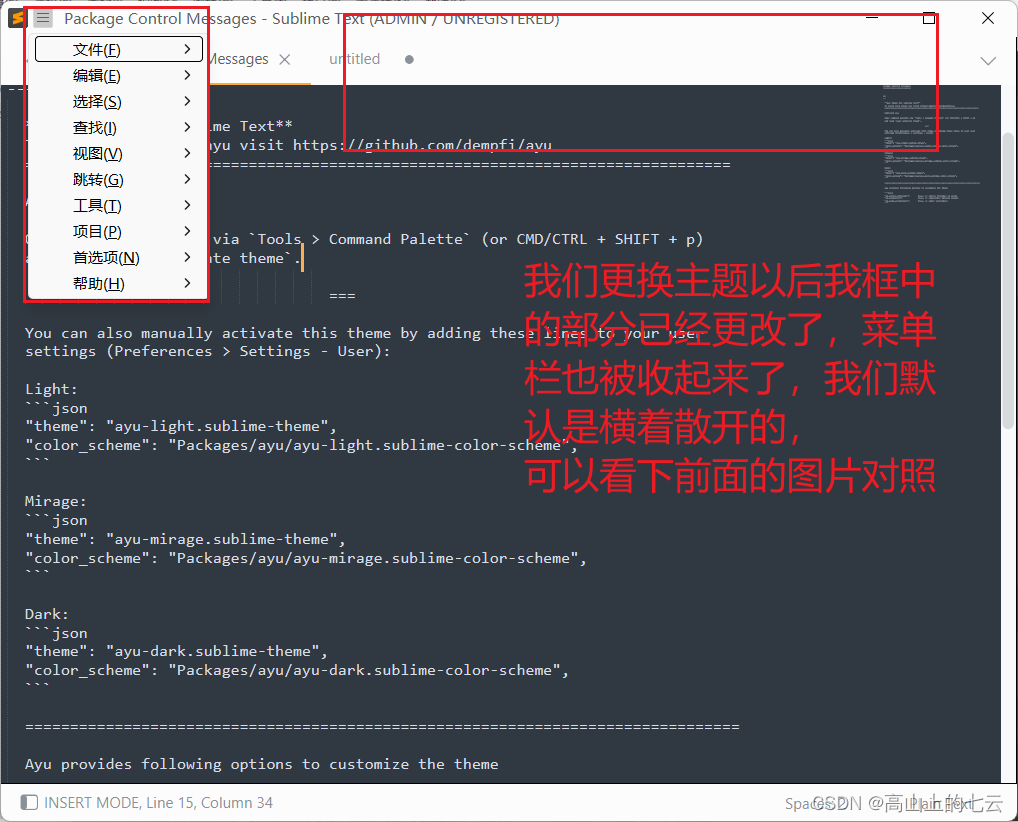This screenshot has width=1018, height=822.
Task: Open the 工具(T) menu entry
Action: 97,205
